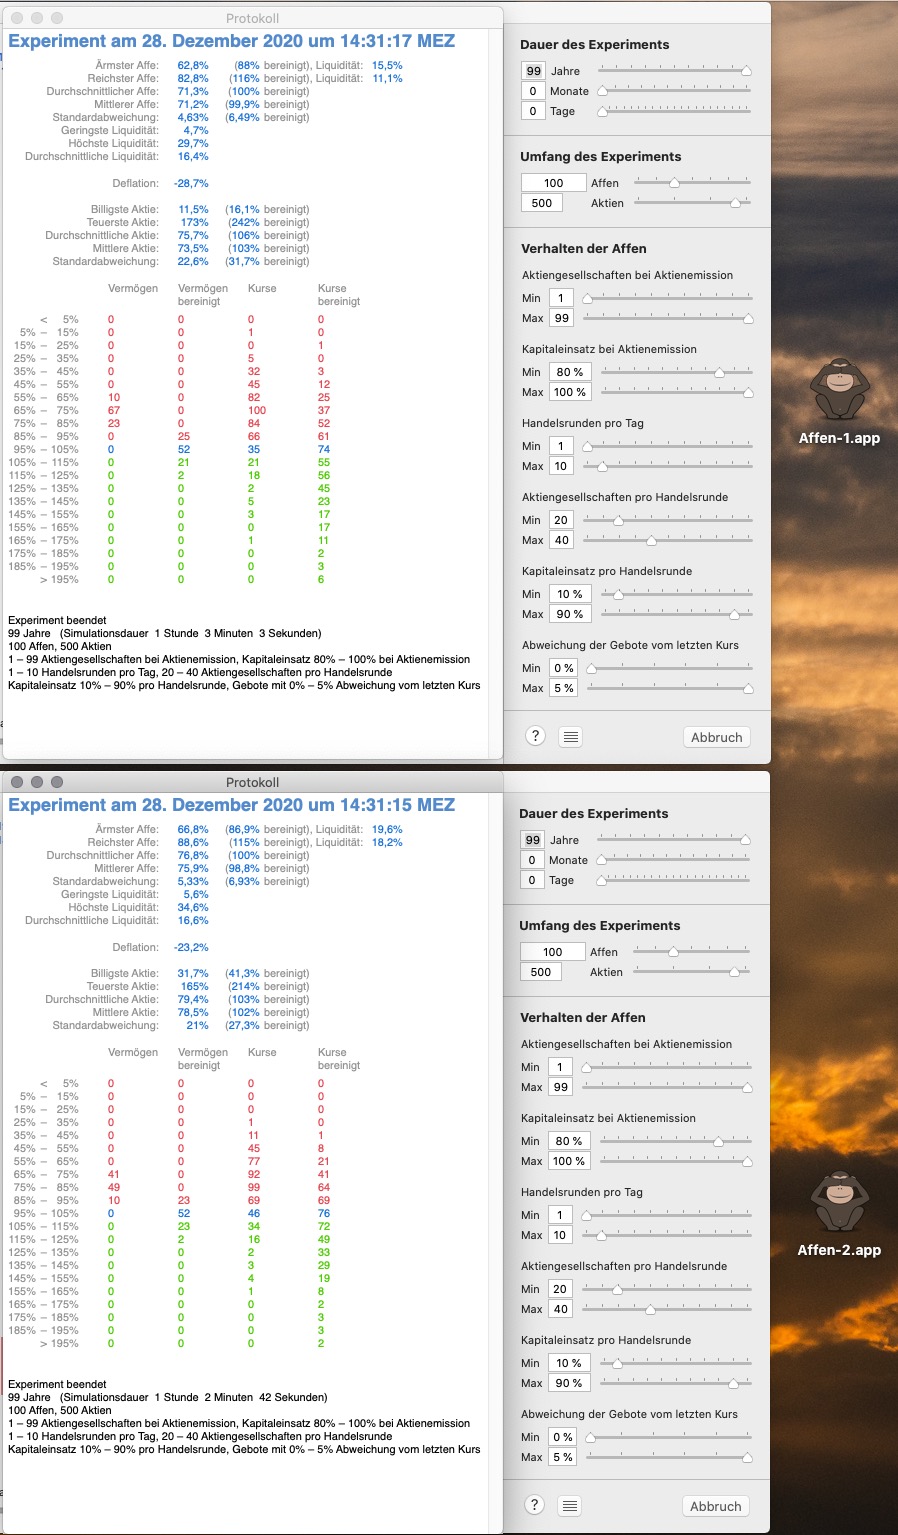The width and height of the screenshot is (898, 1535).
Task: Click upper panel's Kapitaleinsatz bei Aktienemission Min field
Action: tap(570, 372)
